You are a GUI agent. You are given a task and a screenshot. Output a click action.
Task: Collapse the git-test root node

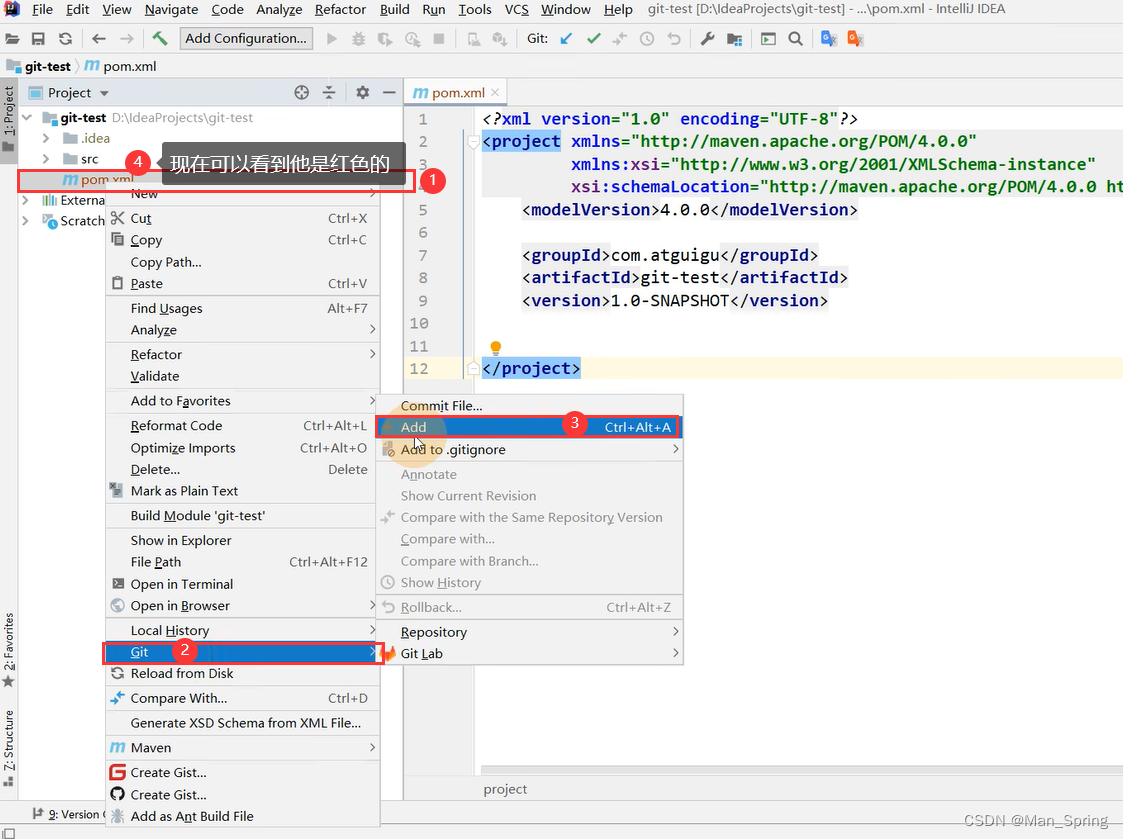point(27,118)
